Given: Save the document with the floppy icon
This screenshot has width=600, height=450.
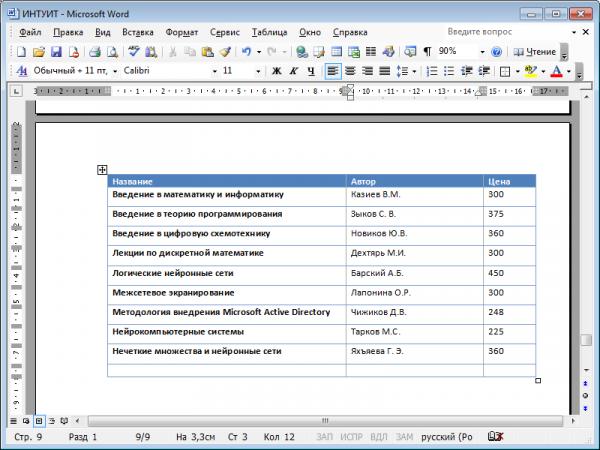Looking at the screenshot, I should [56, 52].
